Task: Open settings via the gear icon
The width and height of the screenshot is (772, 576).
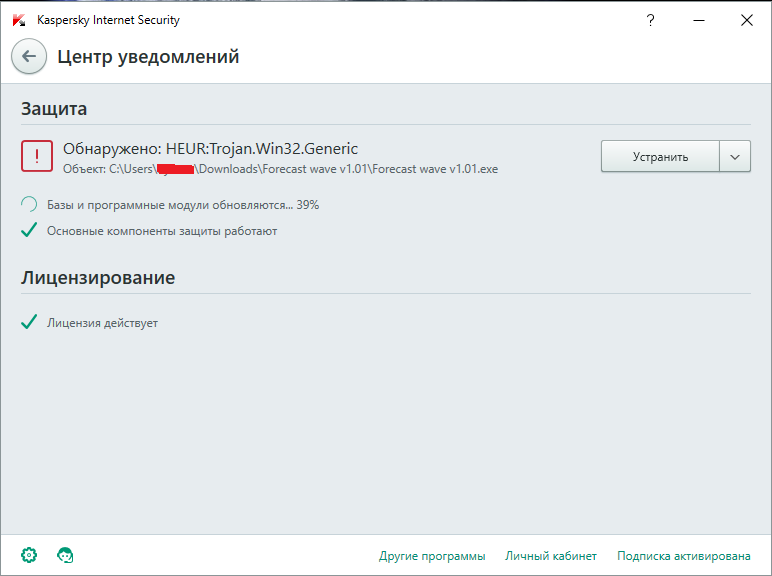Action: pyautogui.click(x=29, y=555)
